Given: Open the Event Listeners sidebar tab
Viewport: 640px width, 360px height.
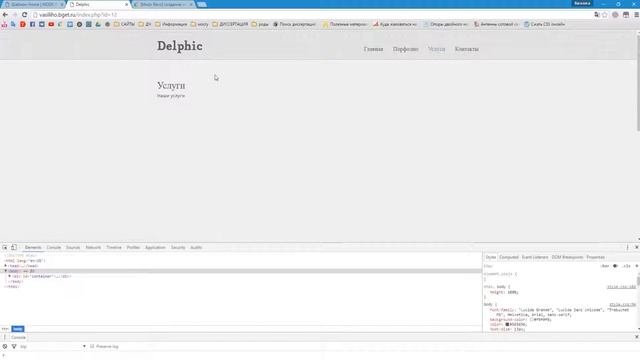Looking at the screenshot, I should point(535,257).
